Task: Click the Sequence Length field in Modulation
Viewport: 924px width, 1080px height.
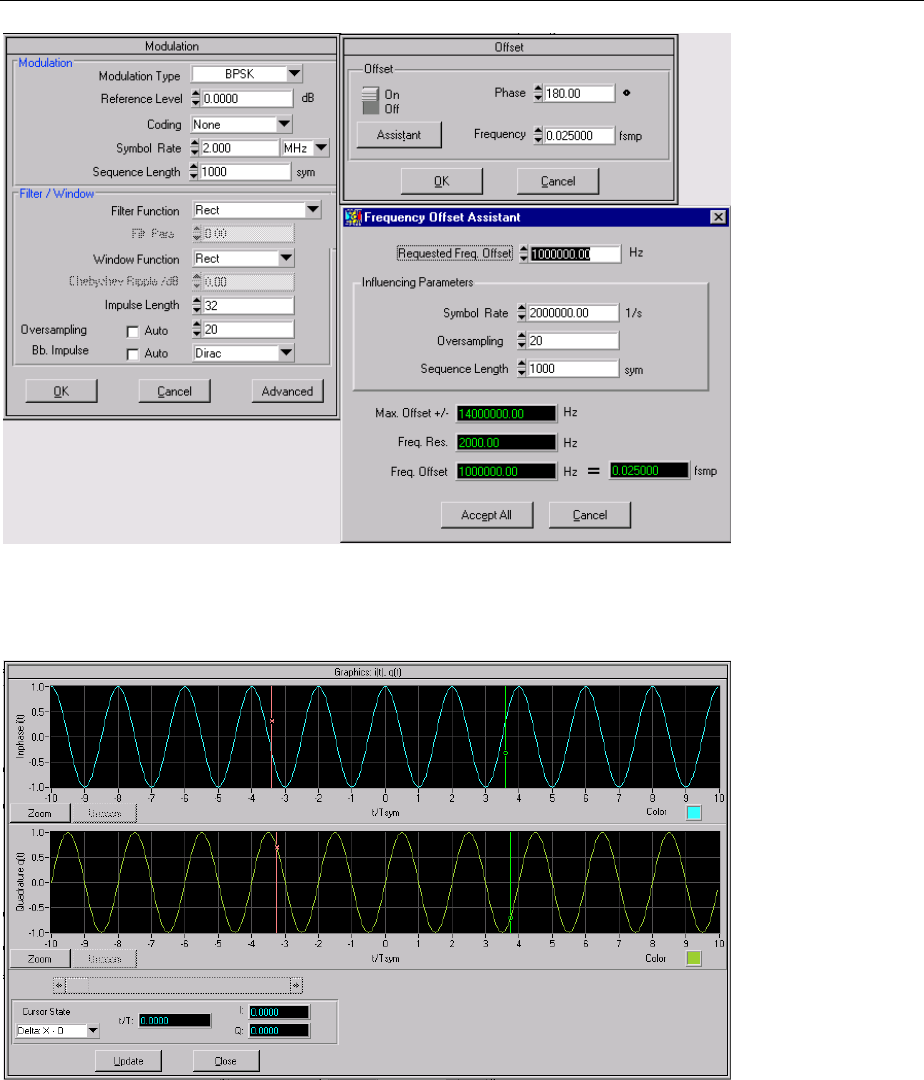Action: click(244, 172)
